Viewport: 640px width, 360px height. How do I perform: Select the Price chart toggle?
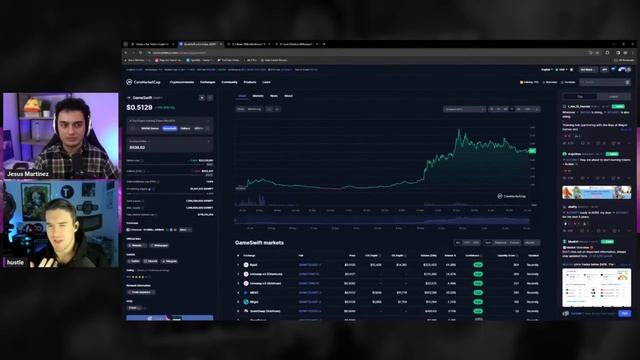240,109
